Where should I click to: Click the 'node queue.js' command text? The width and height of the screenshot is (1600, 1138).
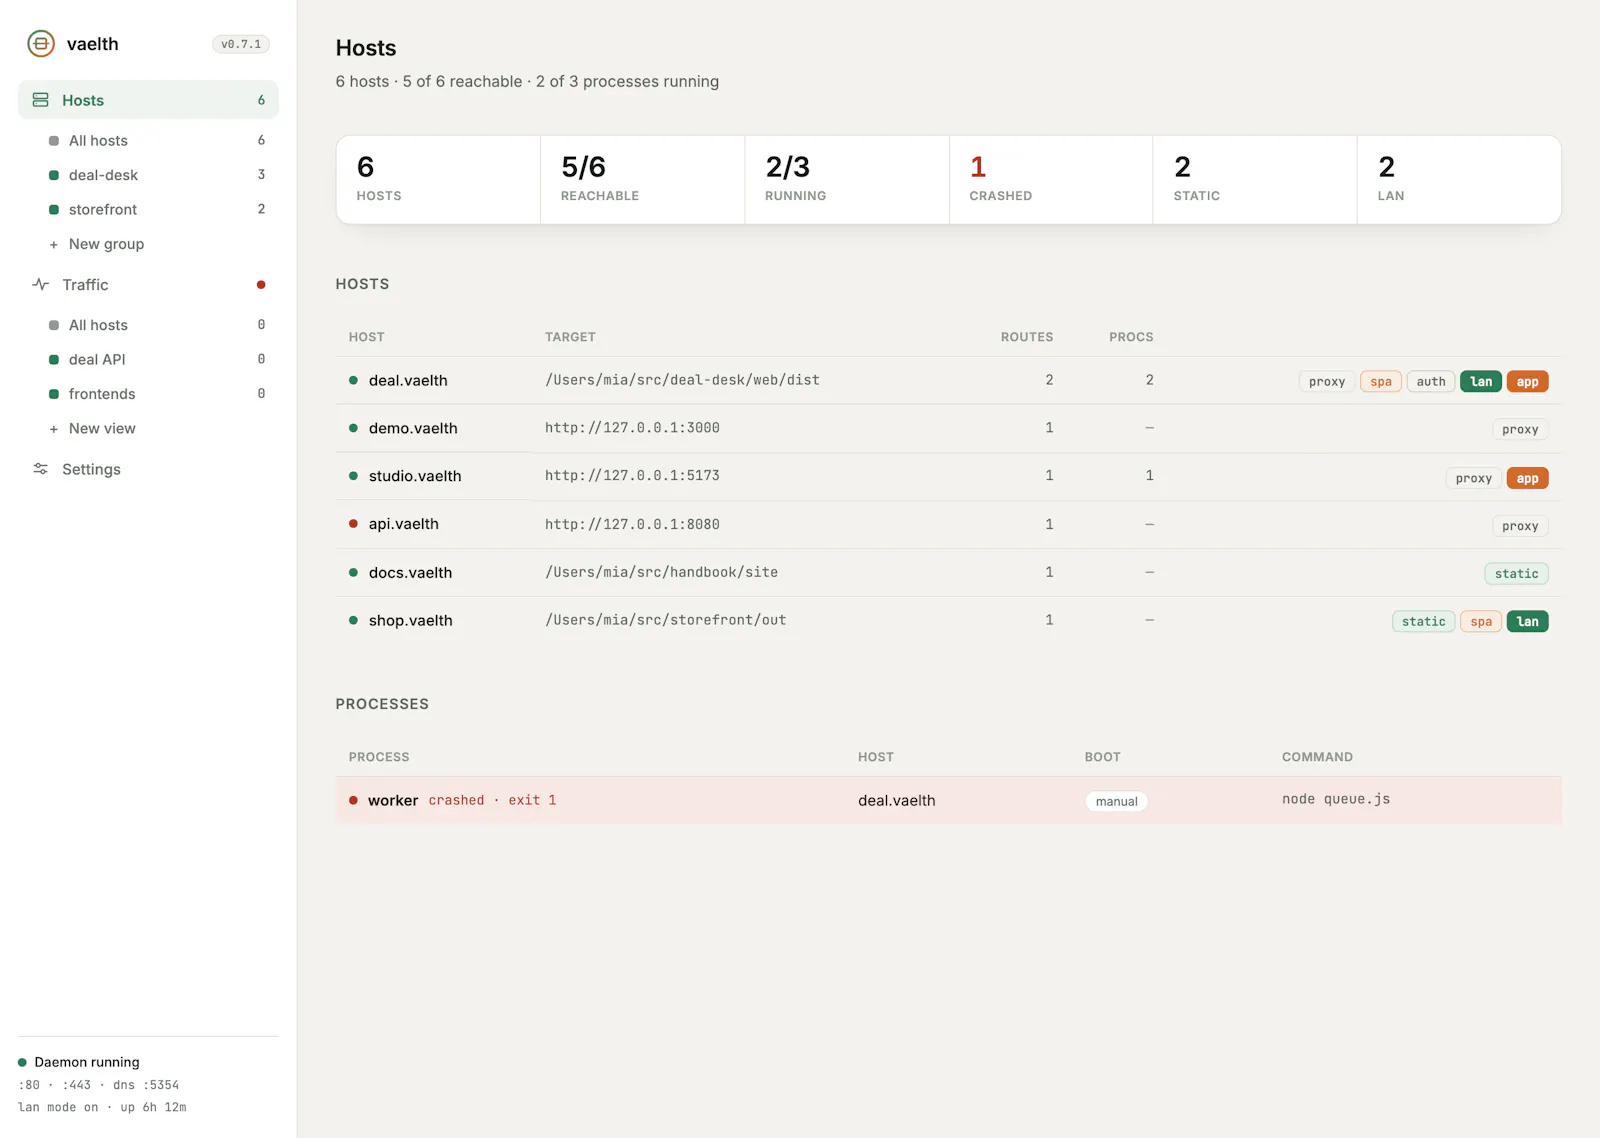click(1336, 800)
